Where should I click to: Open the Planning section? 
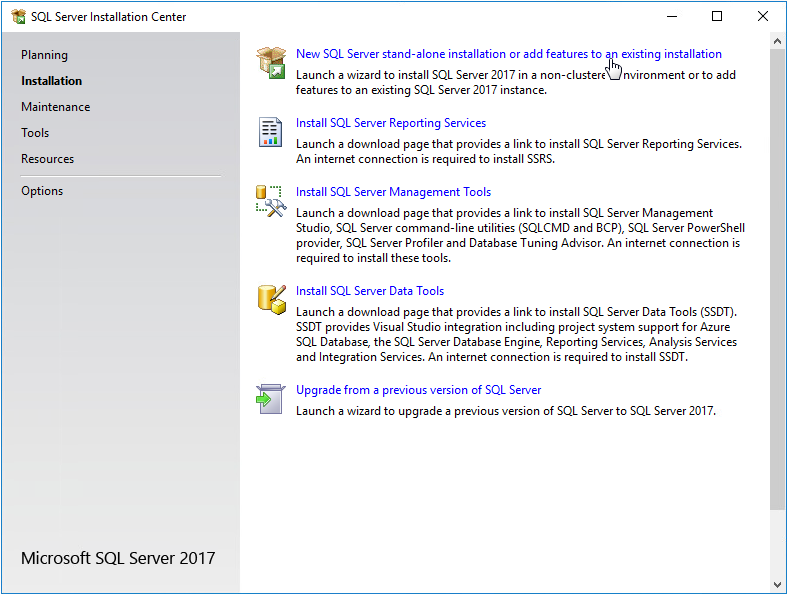(44, 55)
